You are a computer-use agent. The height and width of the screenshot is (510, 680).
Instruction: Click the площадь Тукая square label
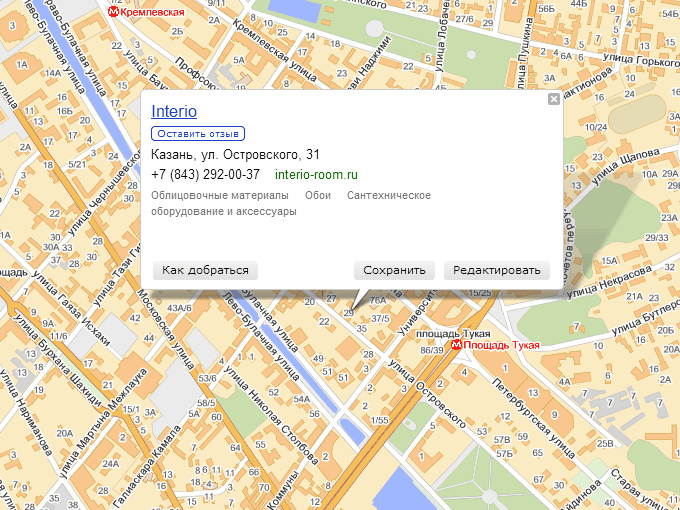click(453, 334)
